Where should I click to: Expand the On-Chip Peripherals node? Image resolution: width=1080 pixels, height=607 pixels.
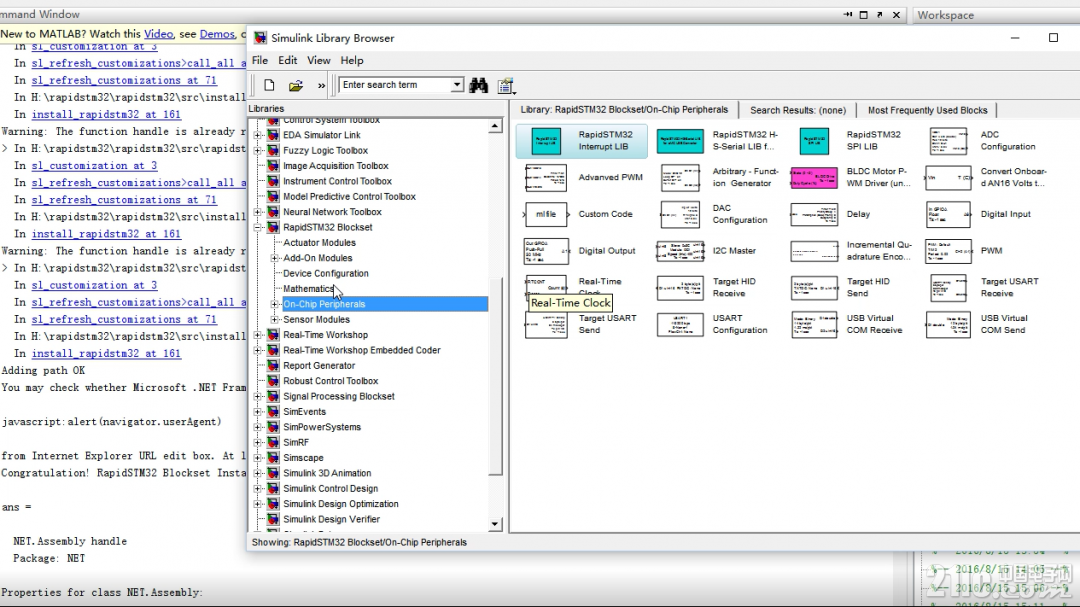(x=274, y=305)
